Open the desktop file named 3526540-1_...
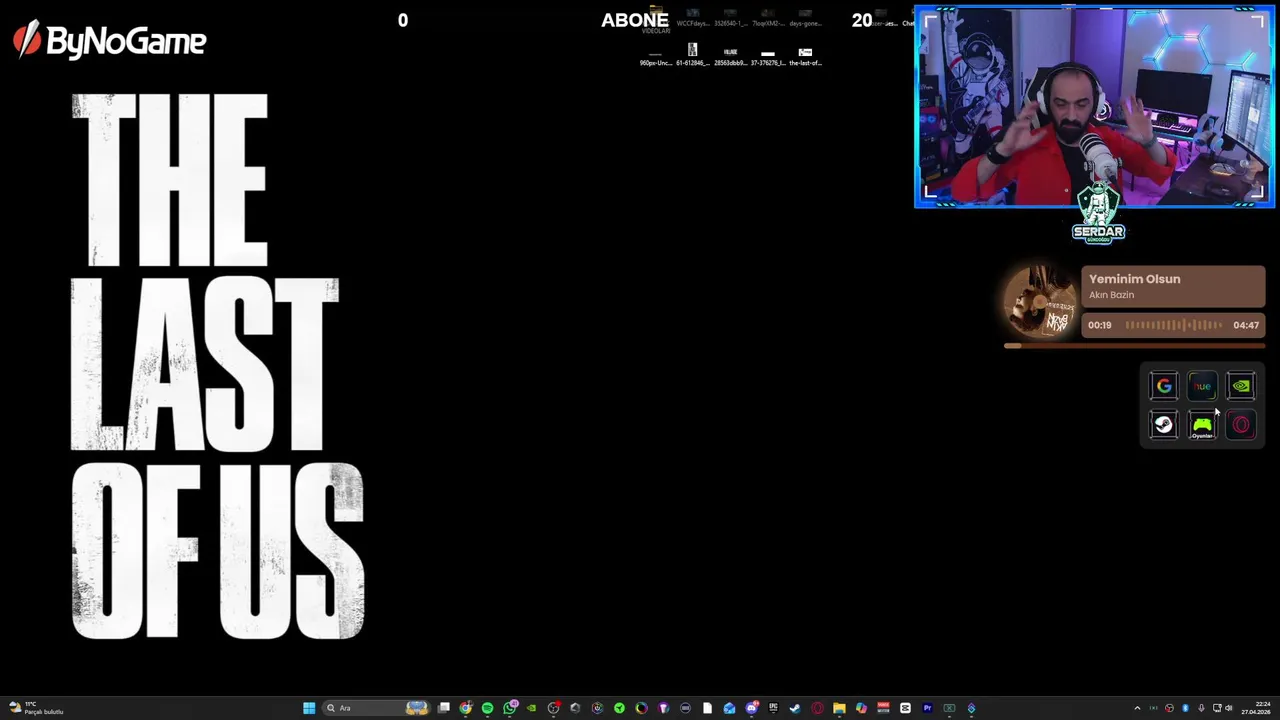The width and height of the screenshot is (1280, 720). (x=730, y=17)
